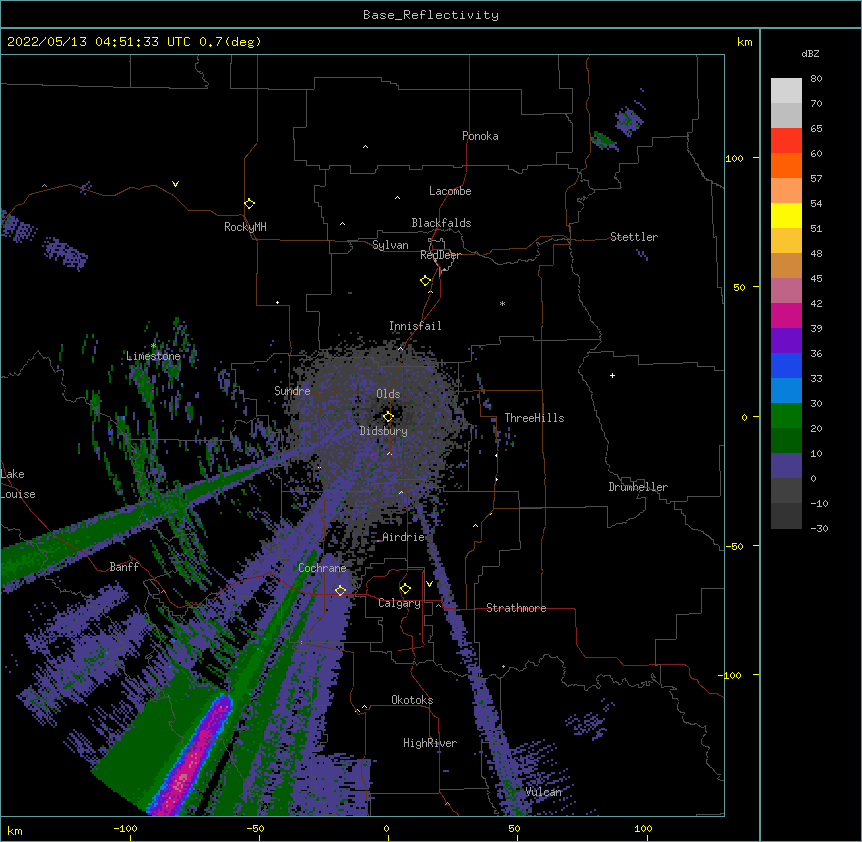Click the km unit label beside the timestamp bar
Viewport: 862px width, 842px height.
pyautogui.click(x=744, y=42)
